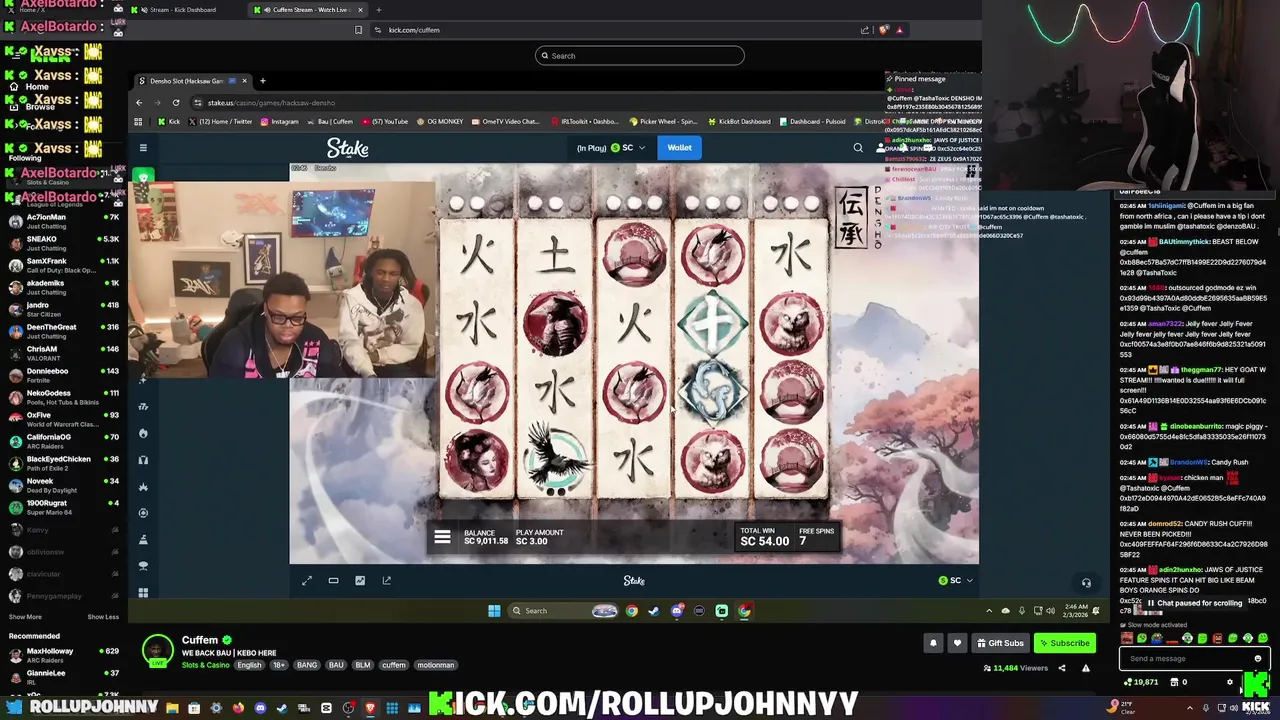Open the Home / Twitter bookmark

[220, 122]
